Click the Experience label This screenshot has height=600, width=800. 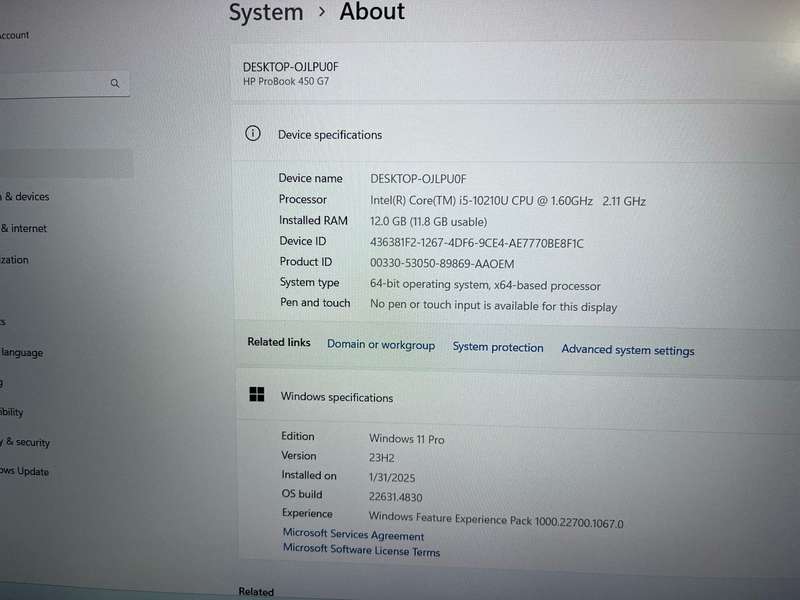tap(307, 513)
